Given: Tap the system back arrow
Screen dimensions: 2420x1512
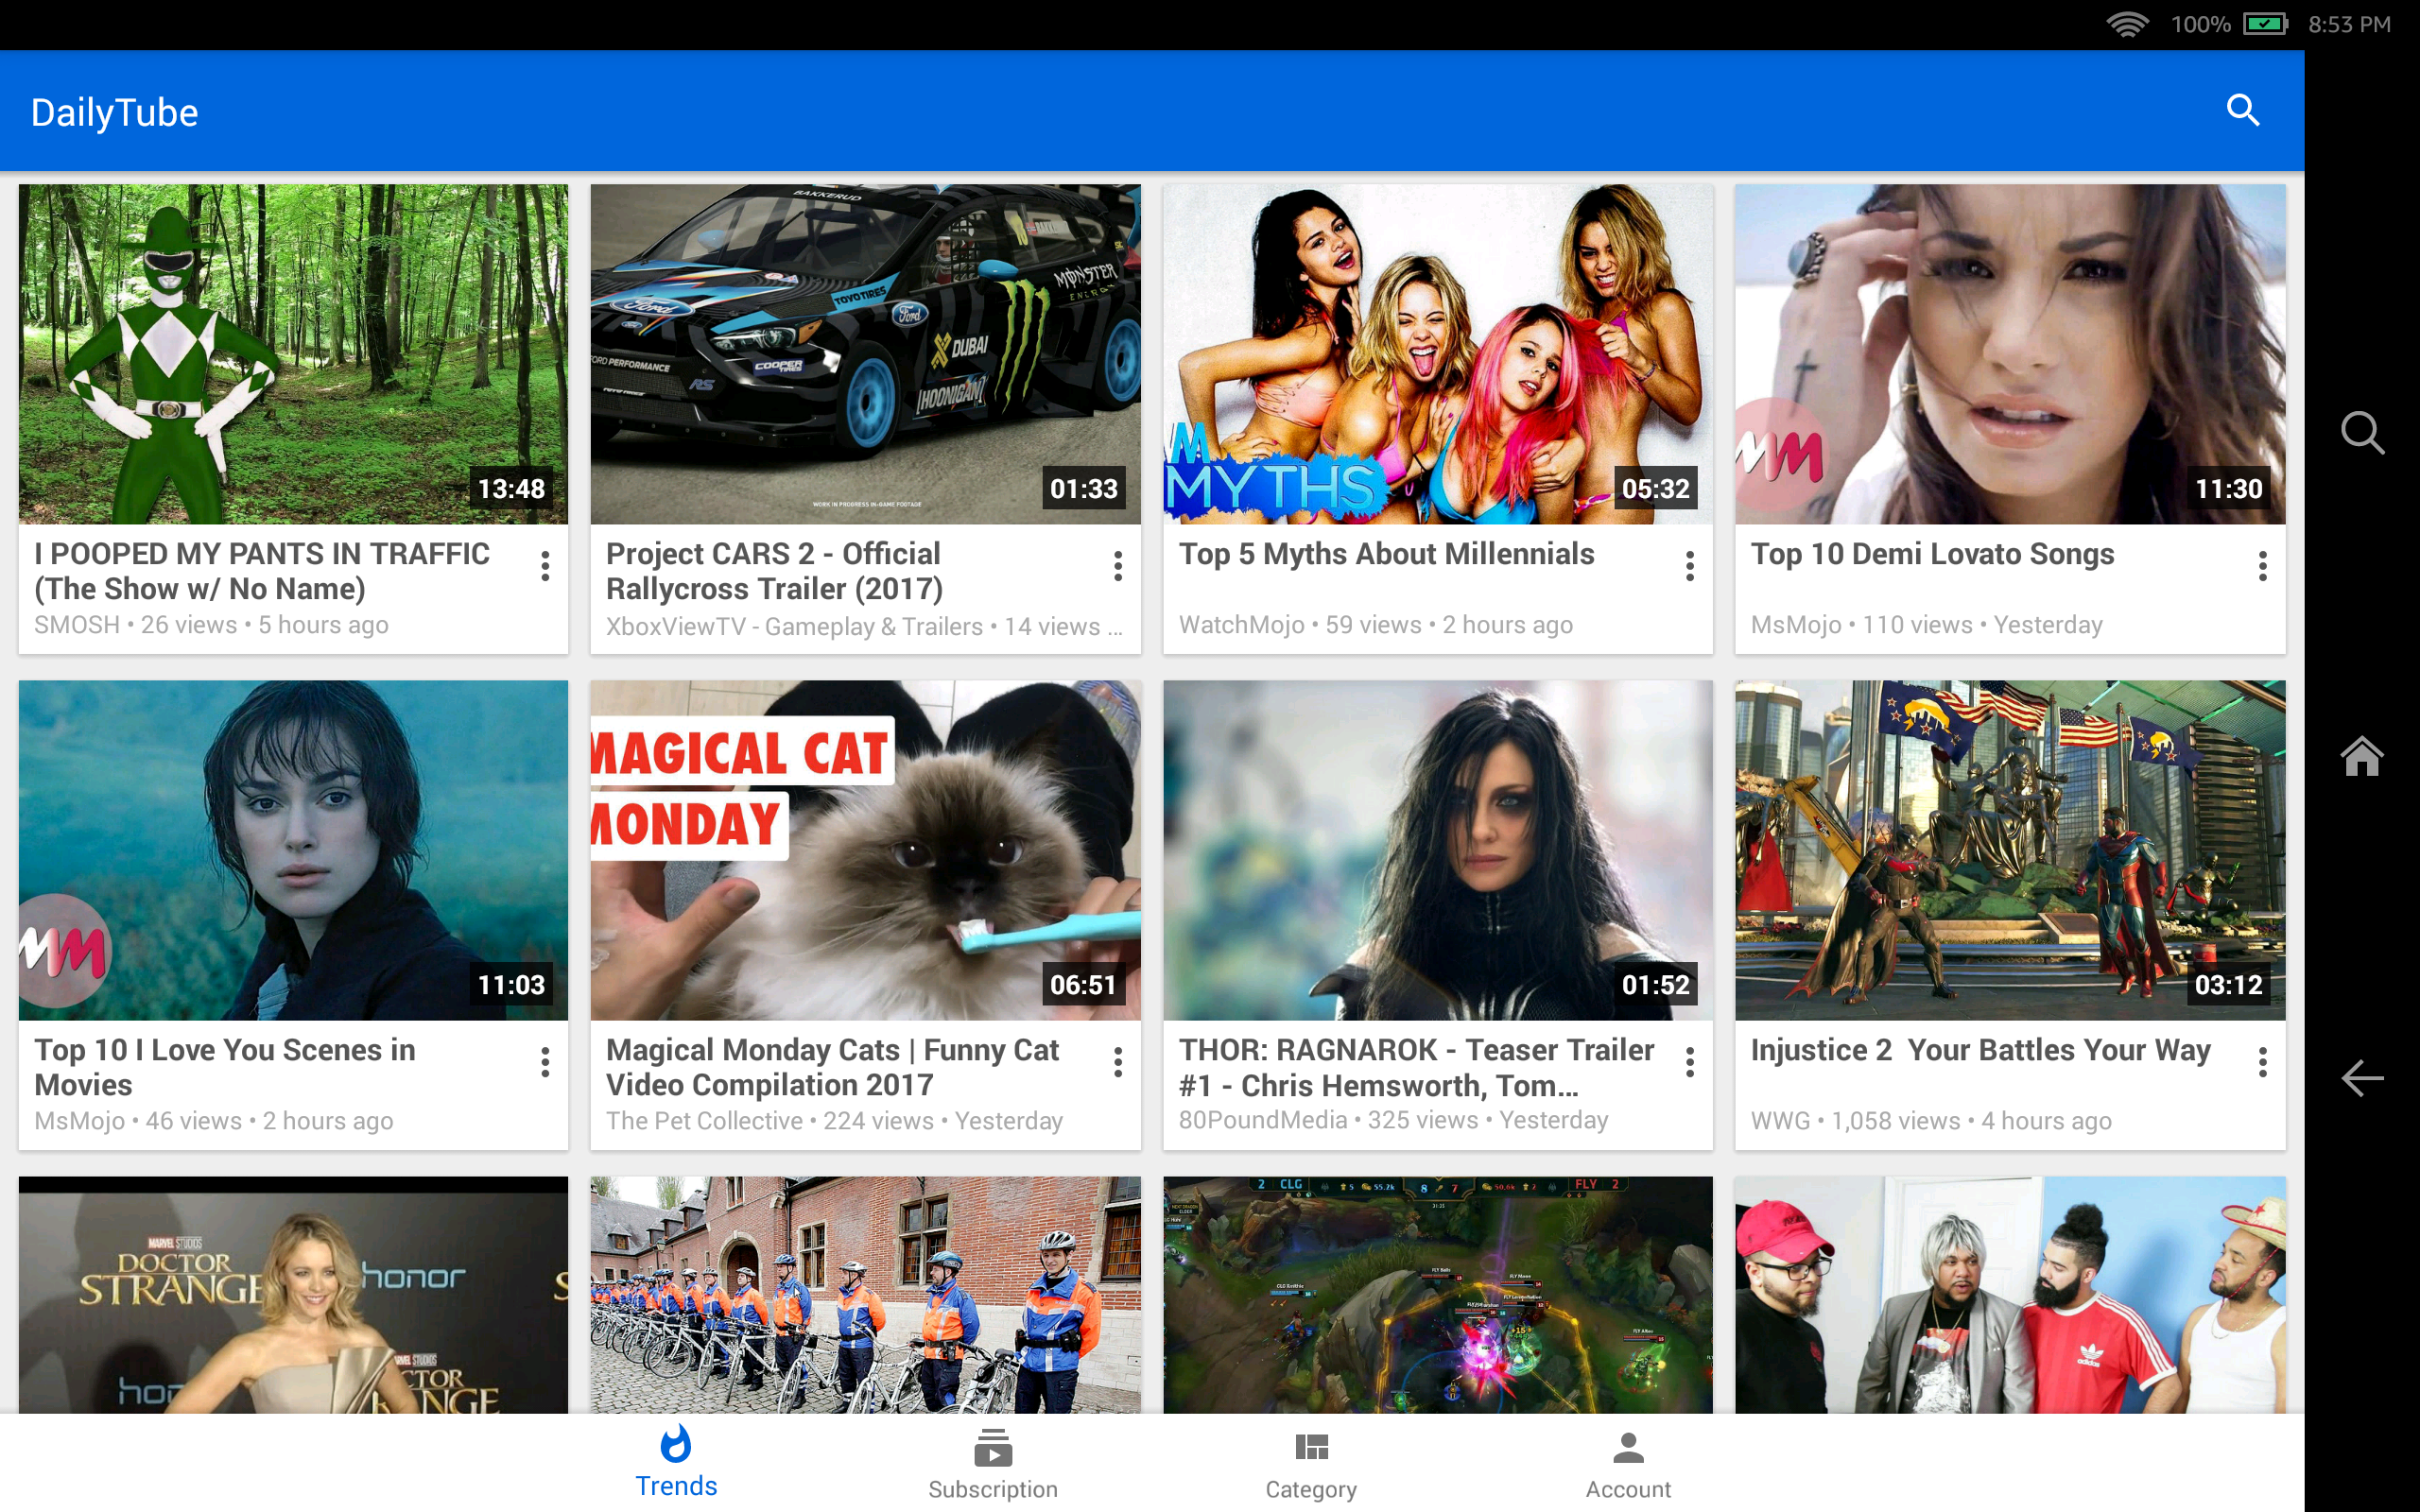Looking at the screenshot, I should pos(2362,1078).
